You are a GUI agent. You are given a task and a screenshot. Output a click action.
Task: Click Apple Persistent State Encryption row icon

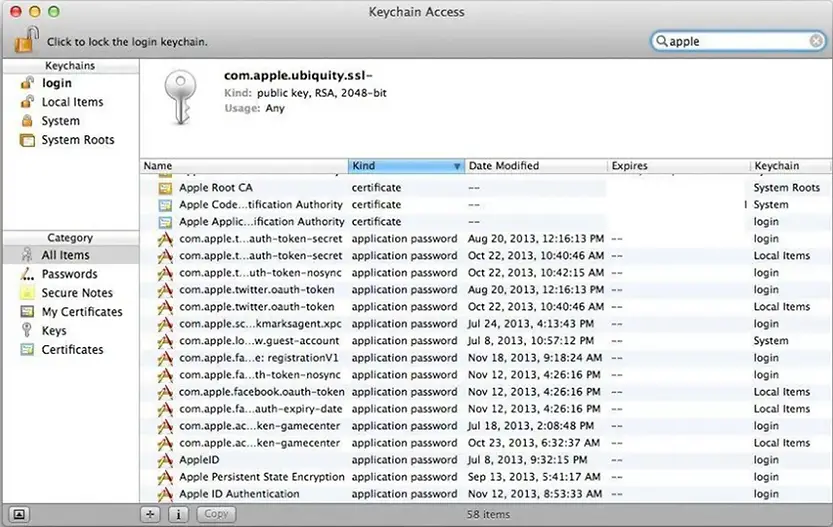click(165, 477)
